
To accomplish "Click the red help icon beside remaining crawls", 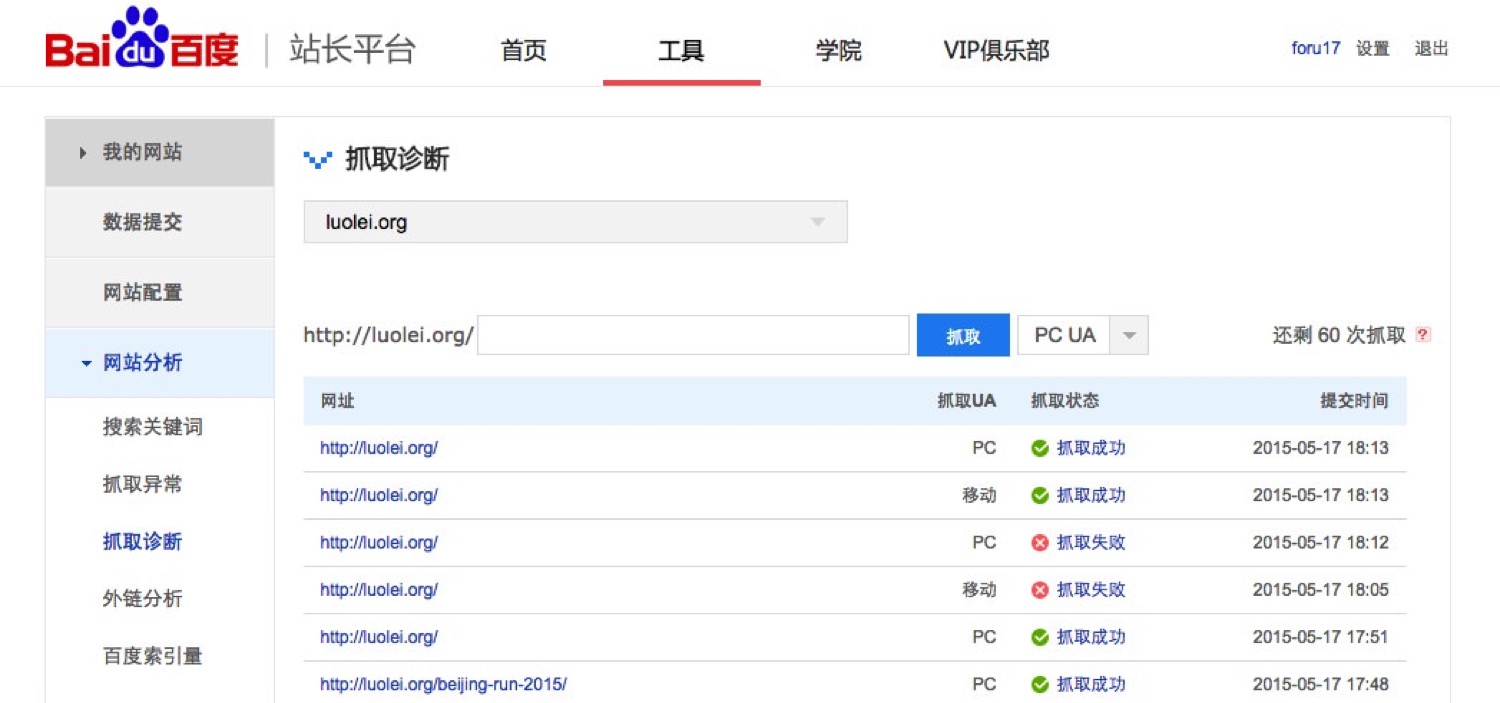I will point(1423,335).
